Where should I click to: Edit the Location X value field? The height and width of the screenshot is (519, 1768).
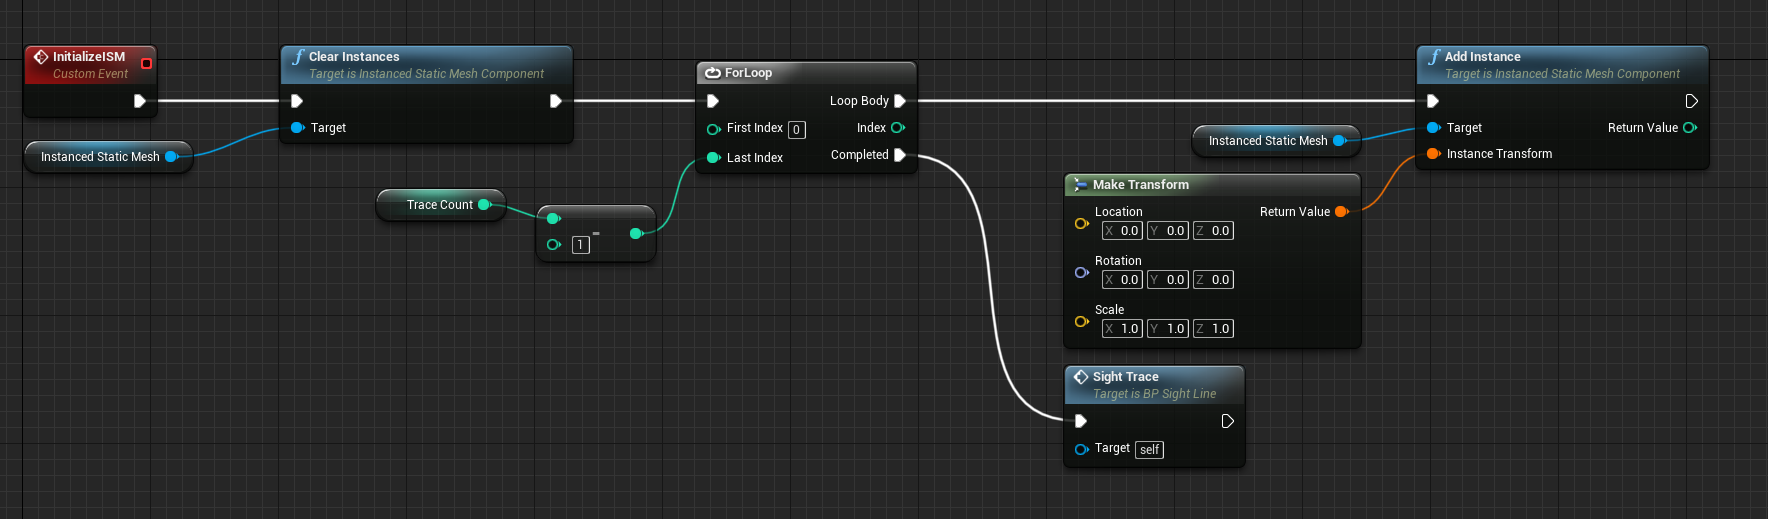(1122, 231)
